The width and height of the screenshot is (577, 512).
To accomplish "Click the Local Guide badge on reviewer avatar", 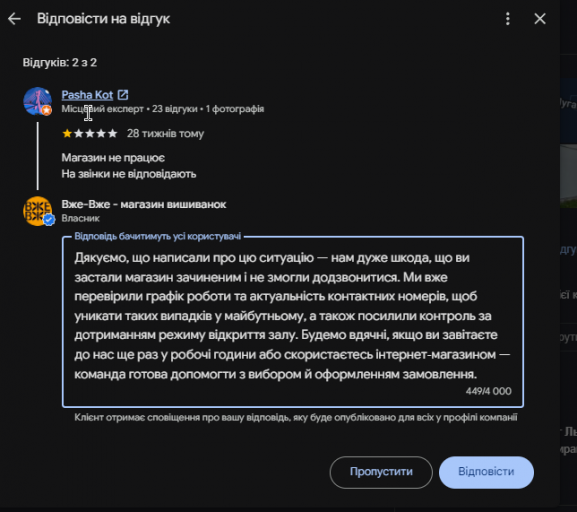I will (47, 110).
